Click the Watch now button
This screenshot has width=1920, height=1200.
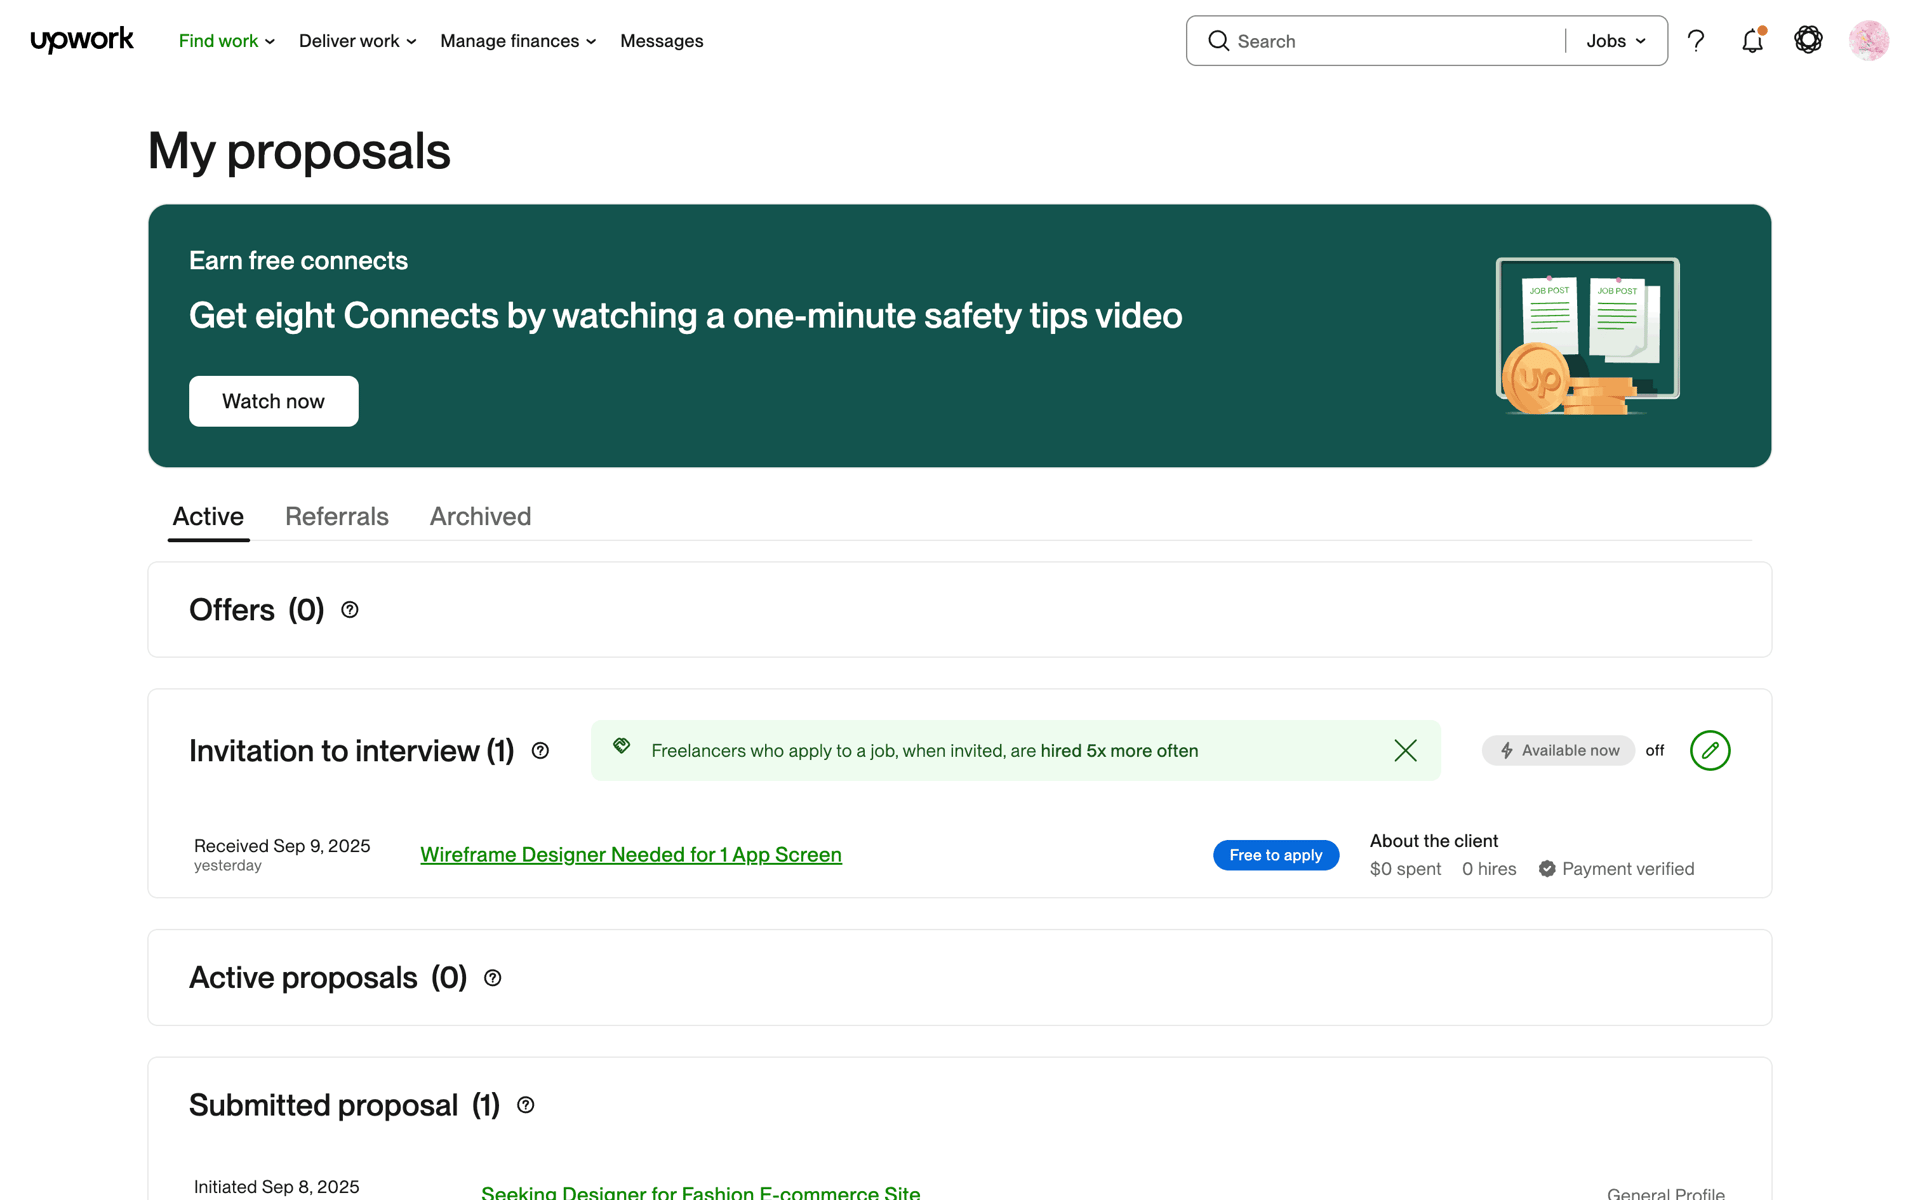273,401
